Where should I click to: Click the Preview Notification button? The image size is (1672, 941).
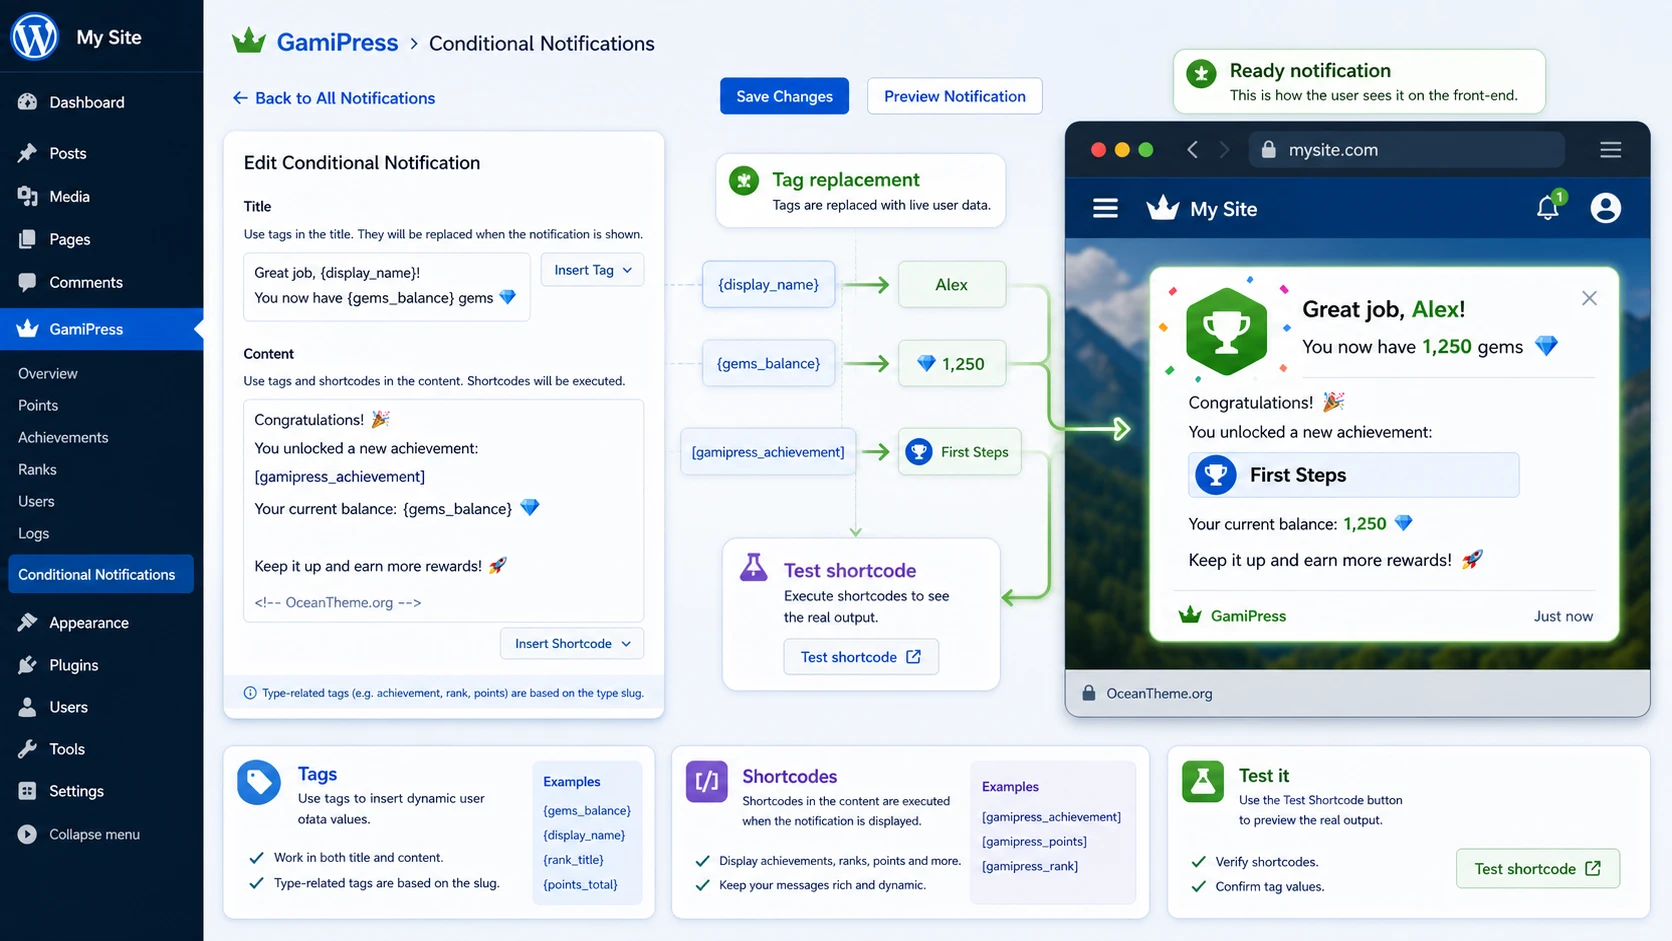pos(955,96)
